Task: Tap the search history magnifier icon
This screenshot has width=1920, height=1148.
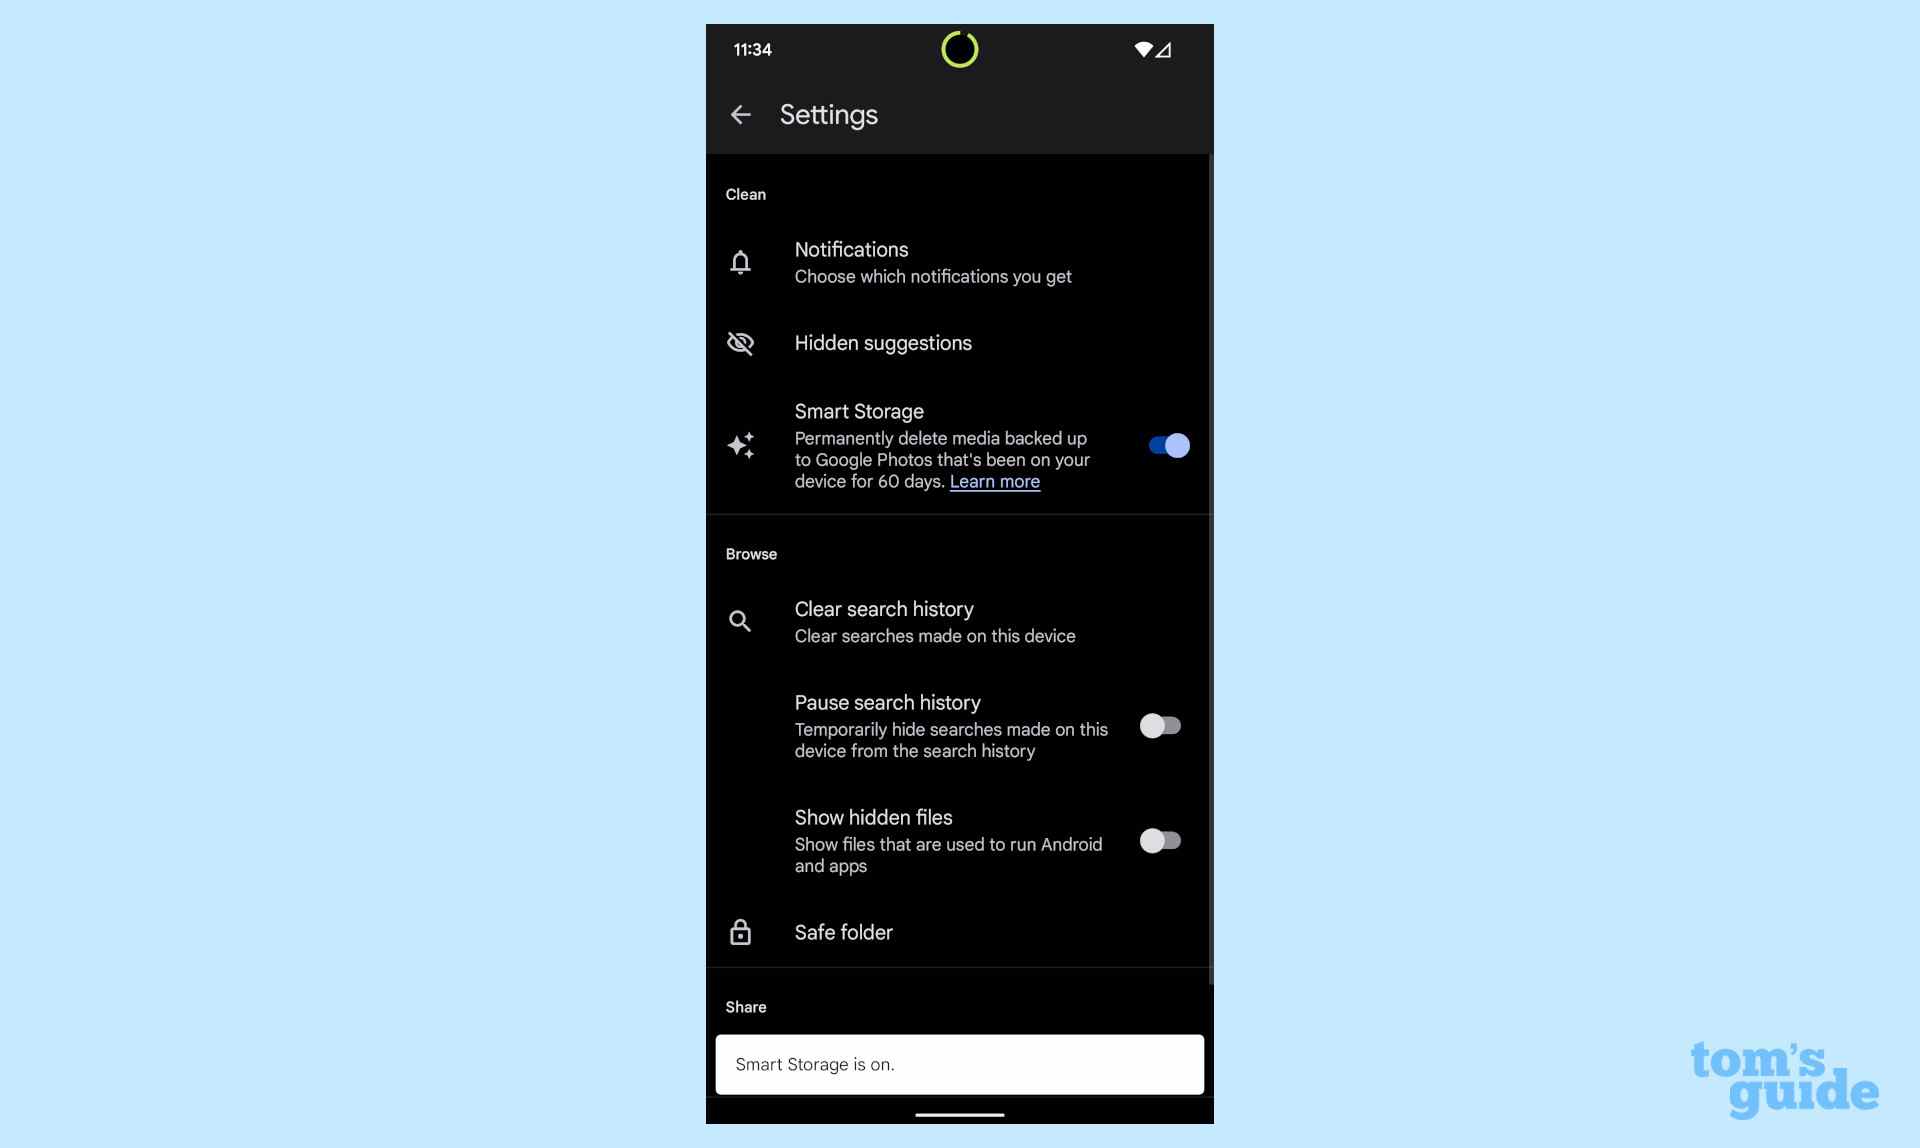Action: pyautogui.click(x=739, y=622)
